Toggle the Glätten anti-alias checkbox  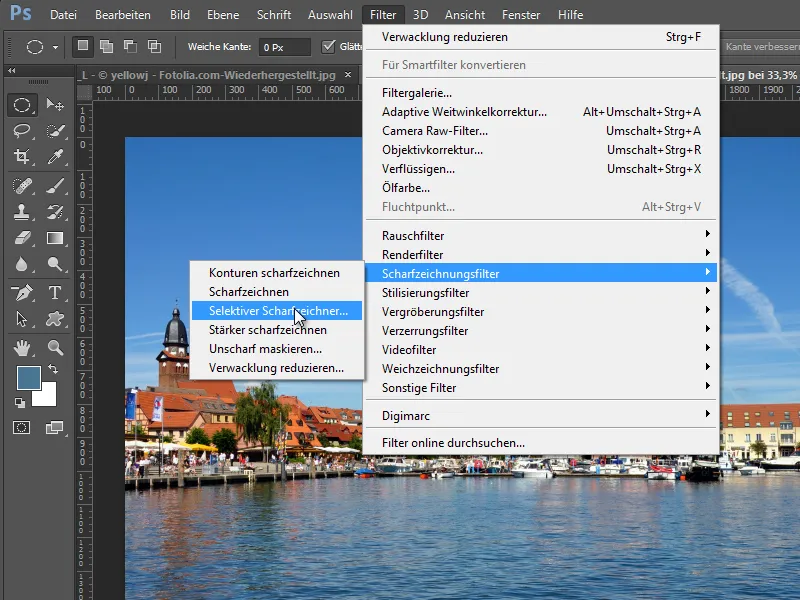329,46
